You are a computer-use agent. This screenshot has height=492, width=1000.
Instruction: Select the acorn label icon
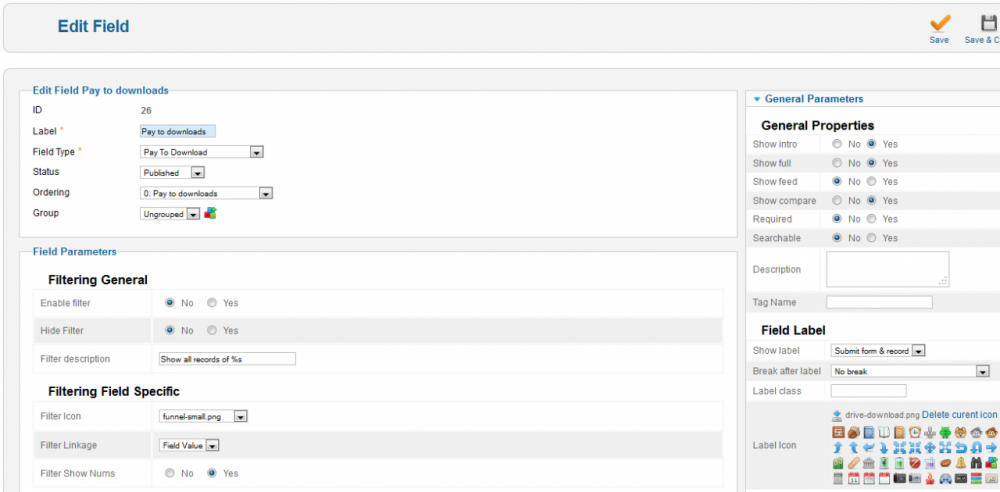tap(854, 432)
